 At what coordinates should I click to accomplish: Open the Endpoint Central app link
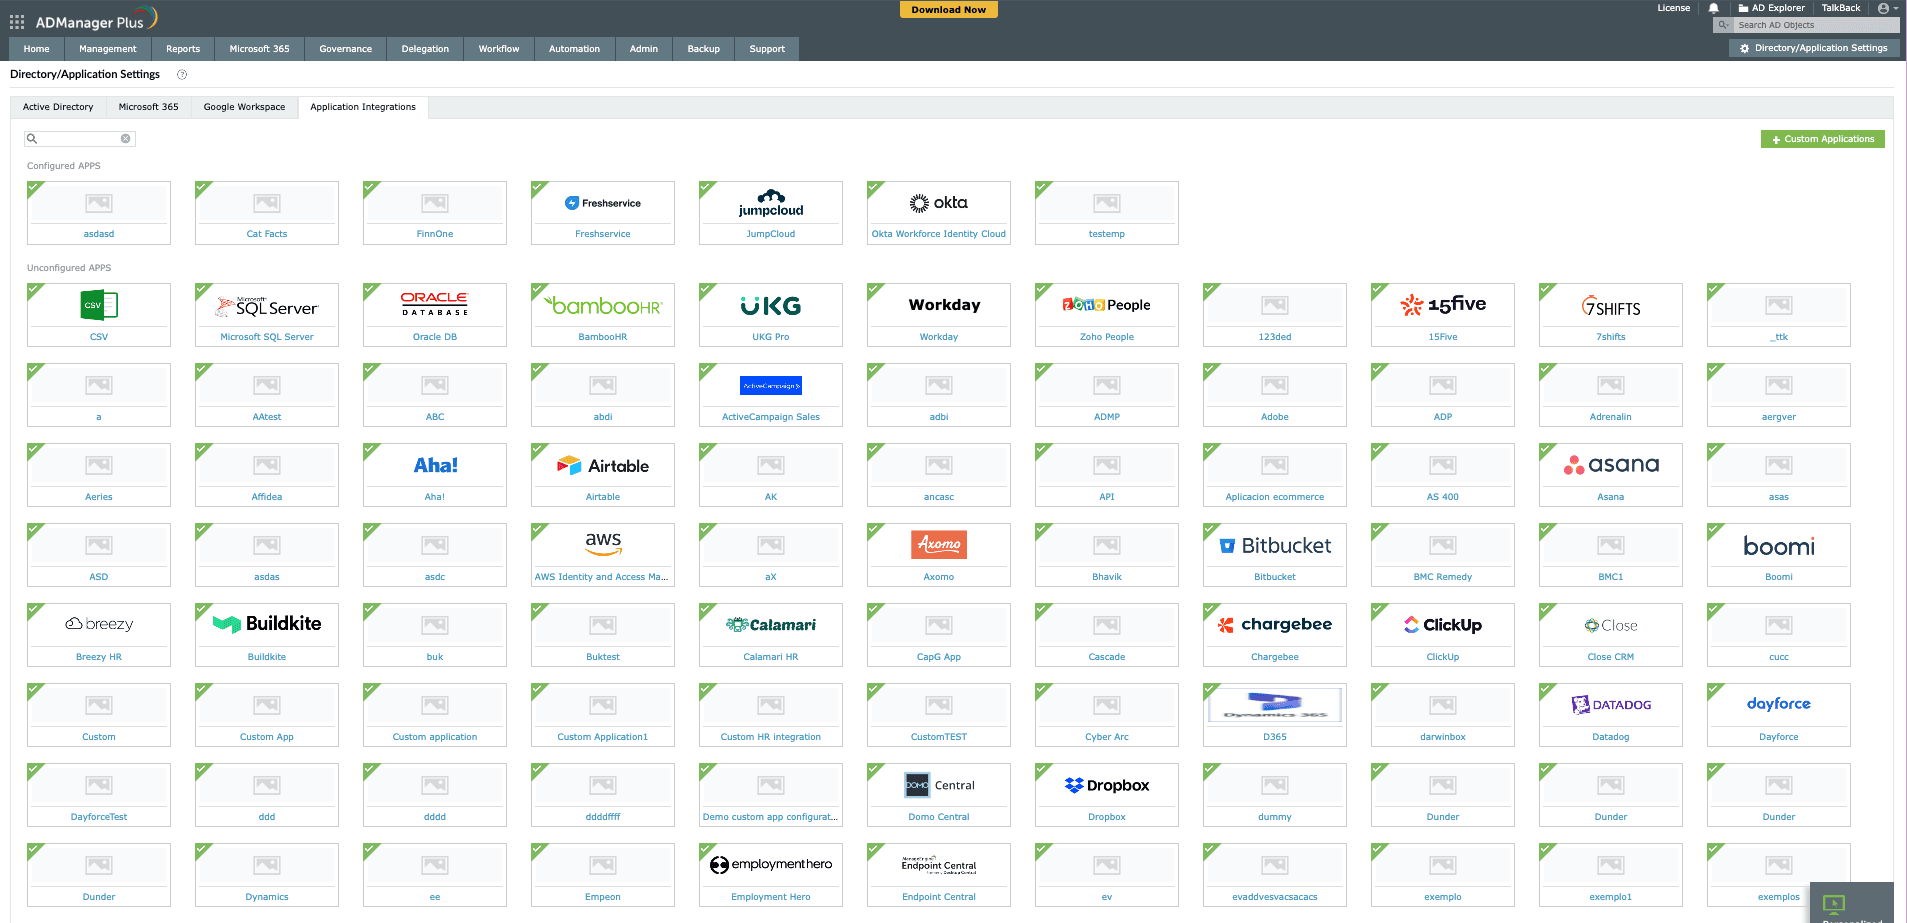[x=939, y=897]
